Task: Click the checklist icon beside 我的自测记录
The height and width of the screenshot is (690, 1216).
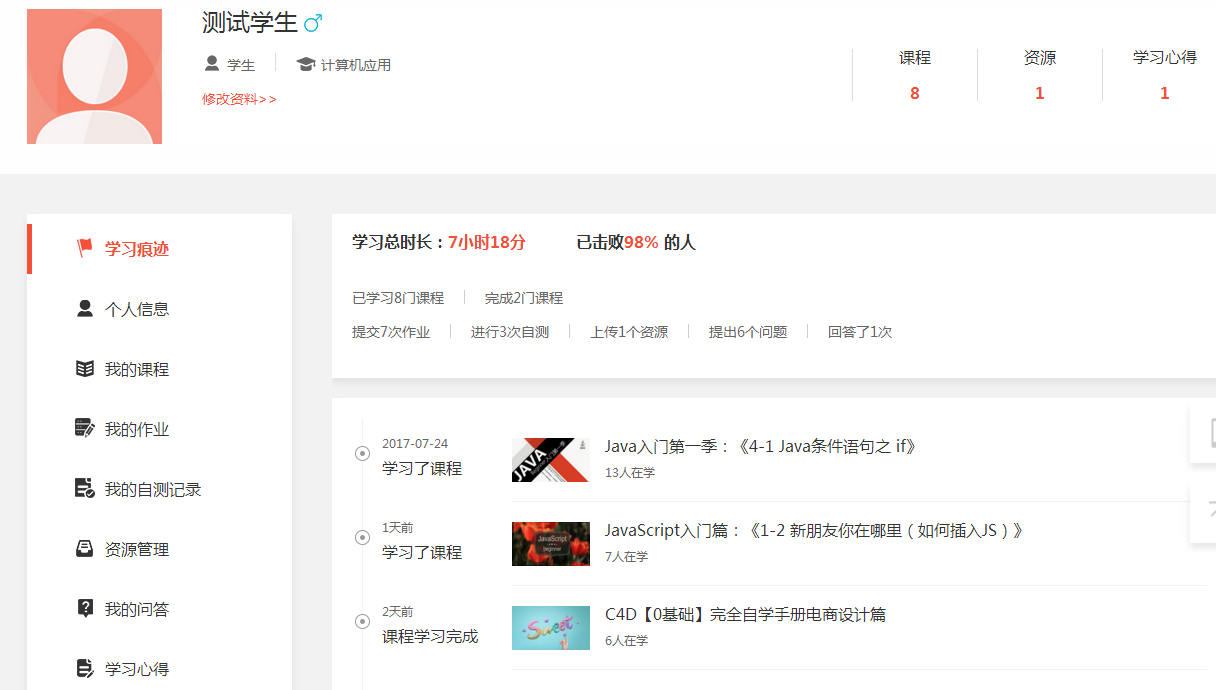Action: pos(85,489)
